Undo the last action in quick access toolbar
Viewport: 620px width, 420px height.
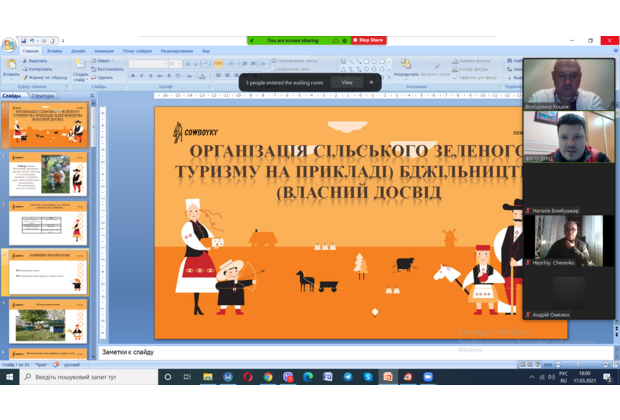[x=32, y=41]
